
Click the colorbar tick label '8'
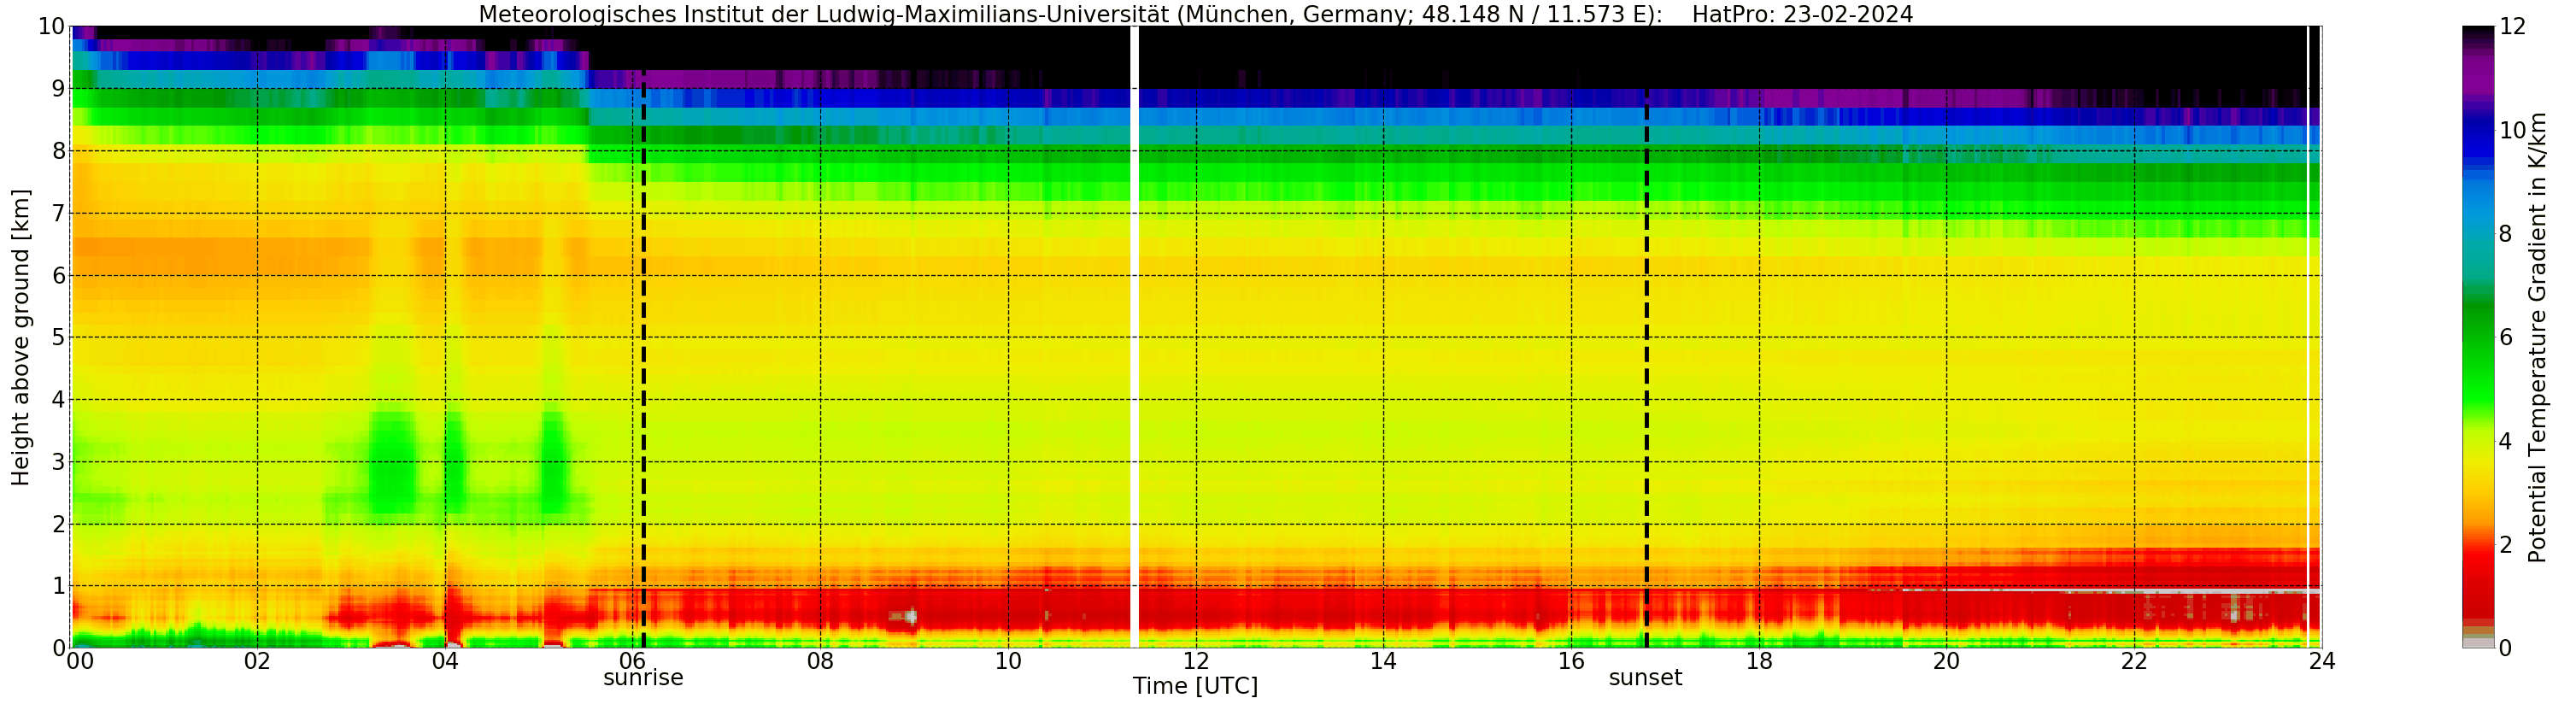click(2505, 234)
